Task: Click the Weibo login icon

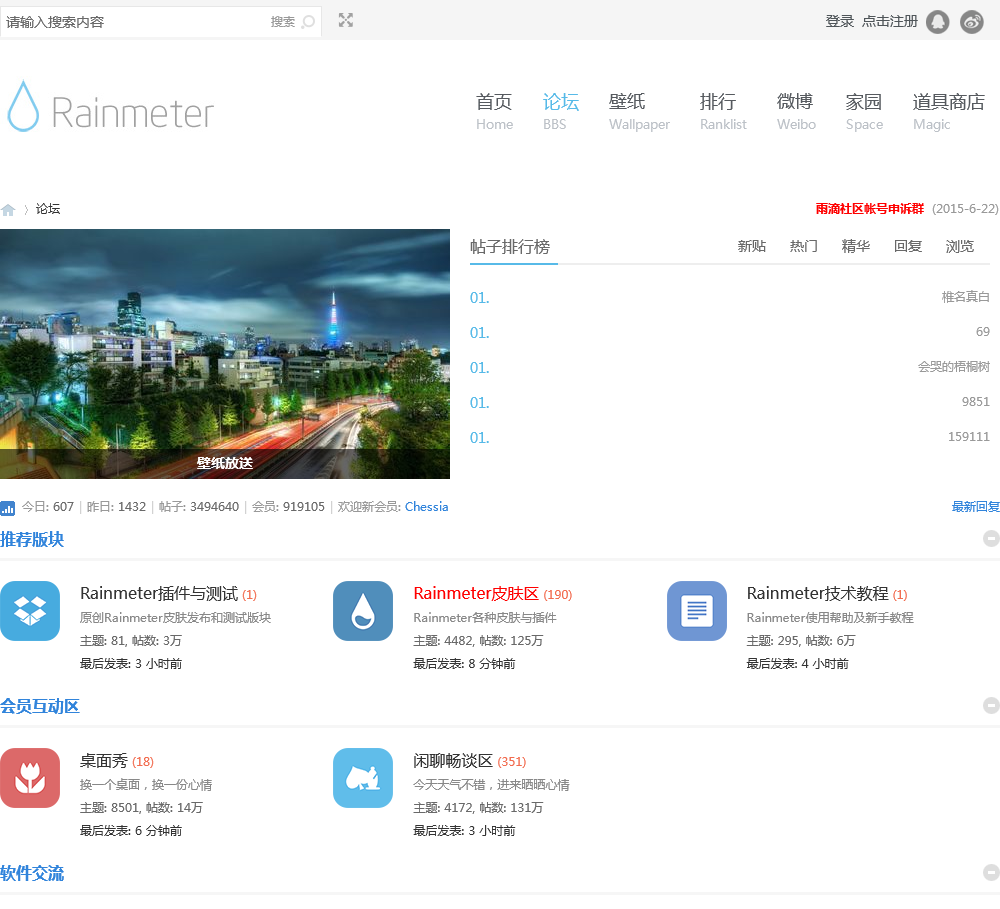Action: tap(972, 22)
